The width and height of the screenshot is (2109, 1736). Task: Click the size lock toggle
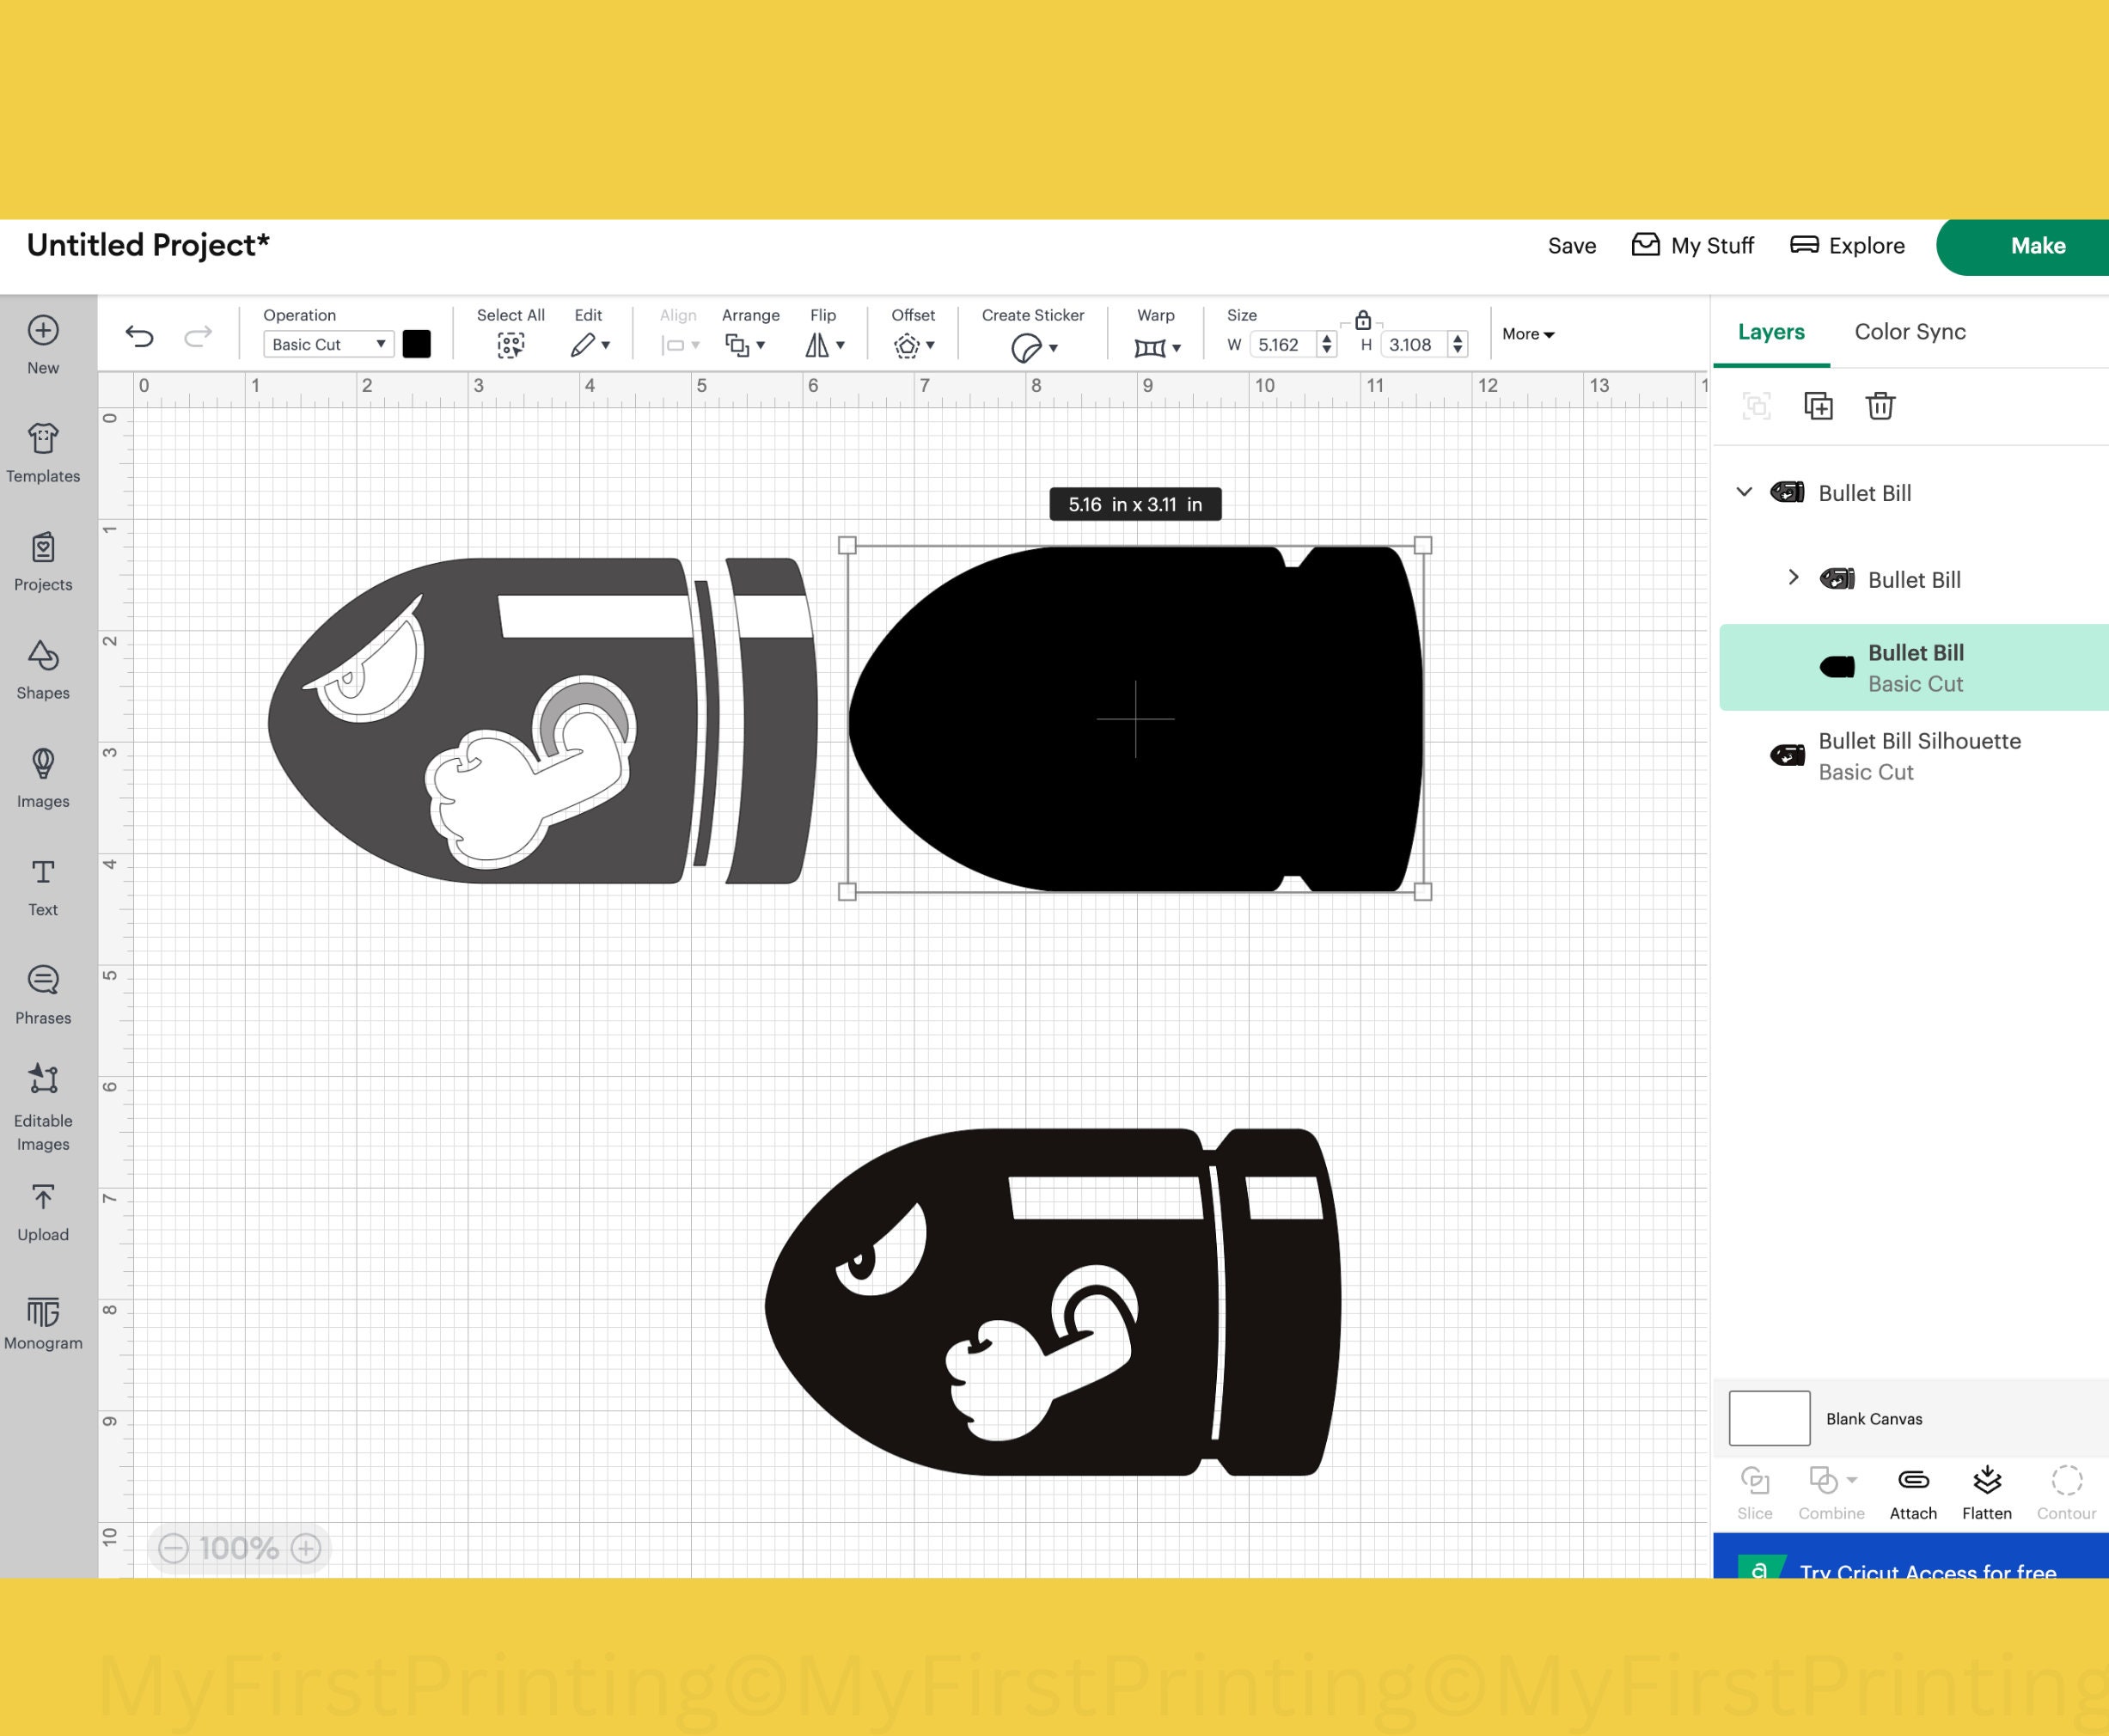[1363, 320]
